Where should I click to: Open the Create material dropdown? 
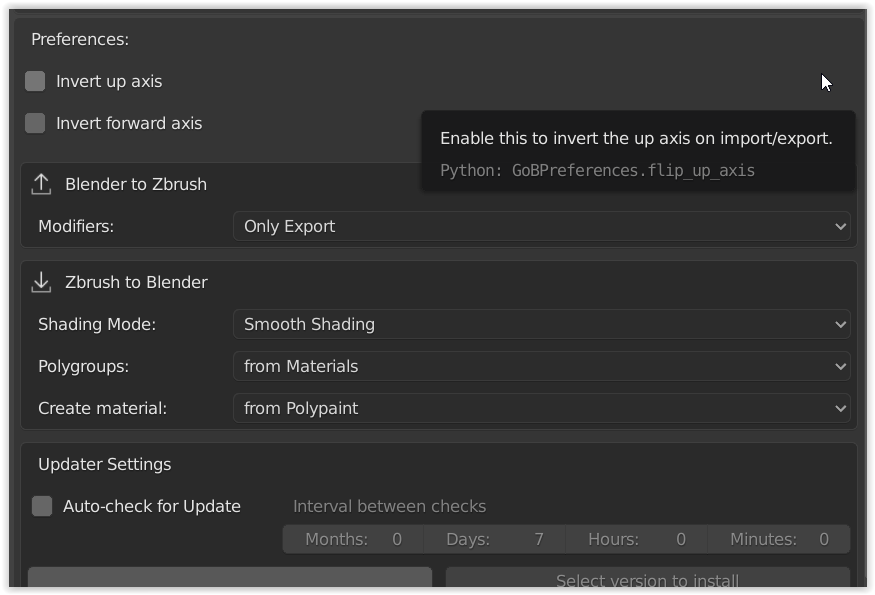point(541,408)
